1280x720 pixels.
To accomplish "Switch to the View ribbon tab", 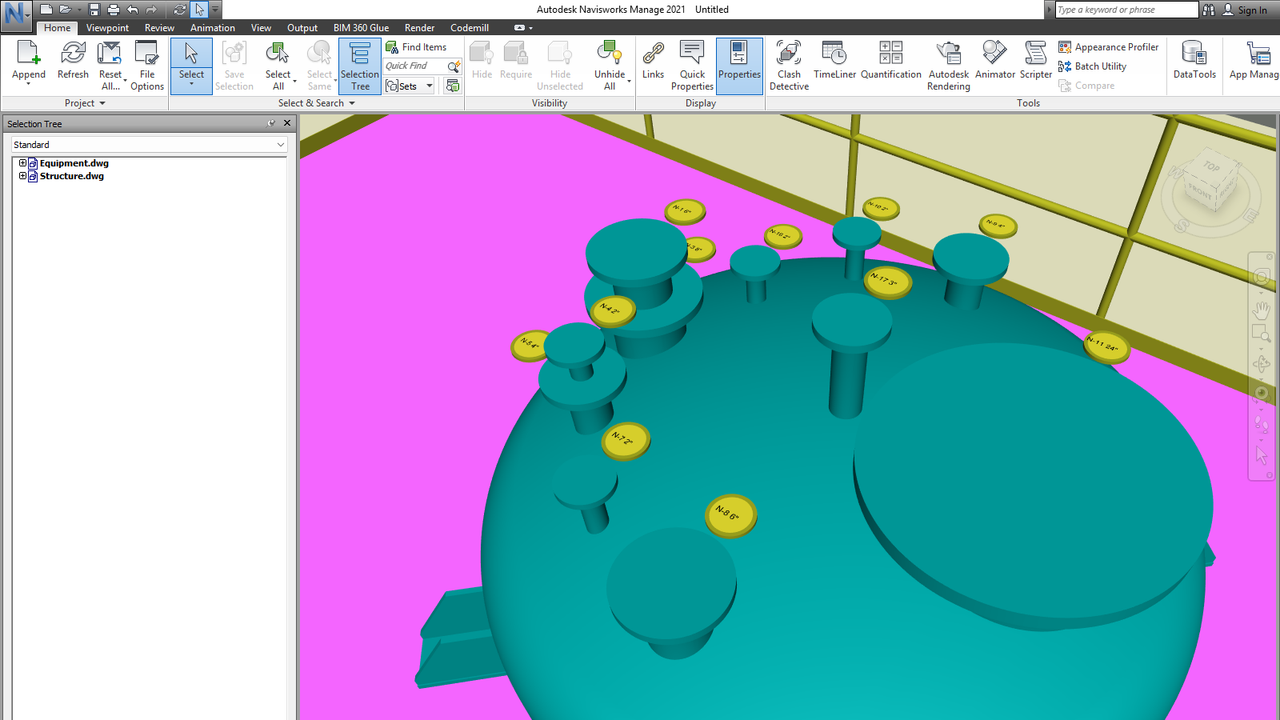I will click(261, 28).
